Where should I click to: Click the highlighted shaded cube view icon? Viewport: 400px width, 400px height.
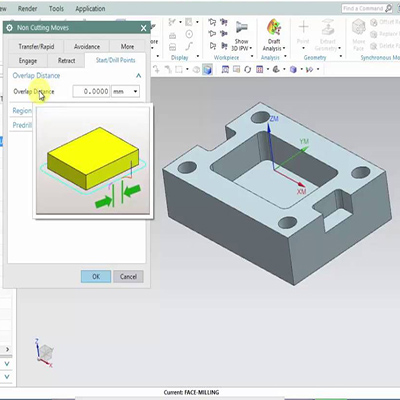point(207,69)
